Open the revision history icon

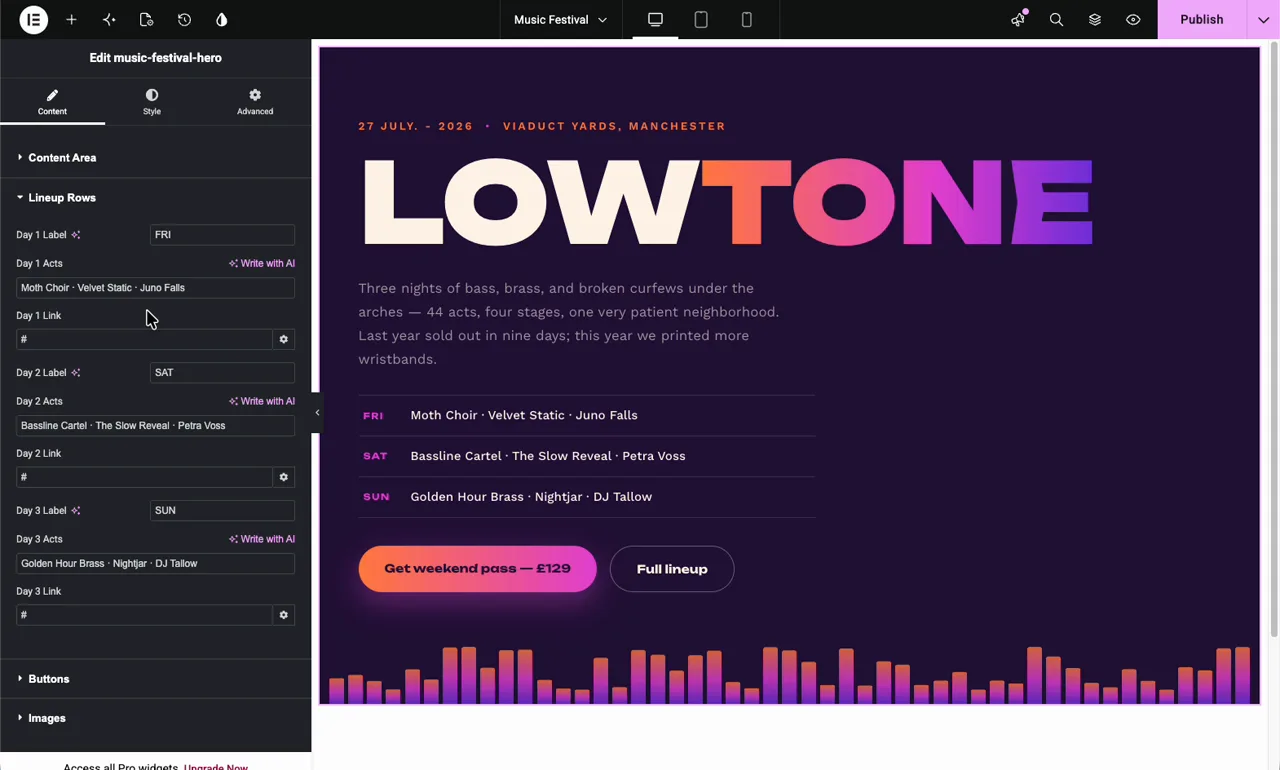click(x=184, y=19)
